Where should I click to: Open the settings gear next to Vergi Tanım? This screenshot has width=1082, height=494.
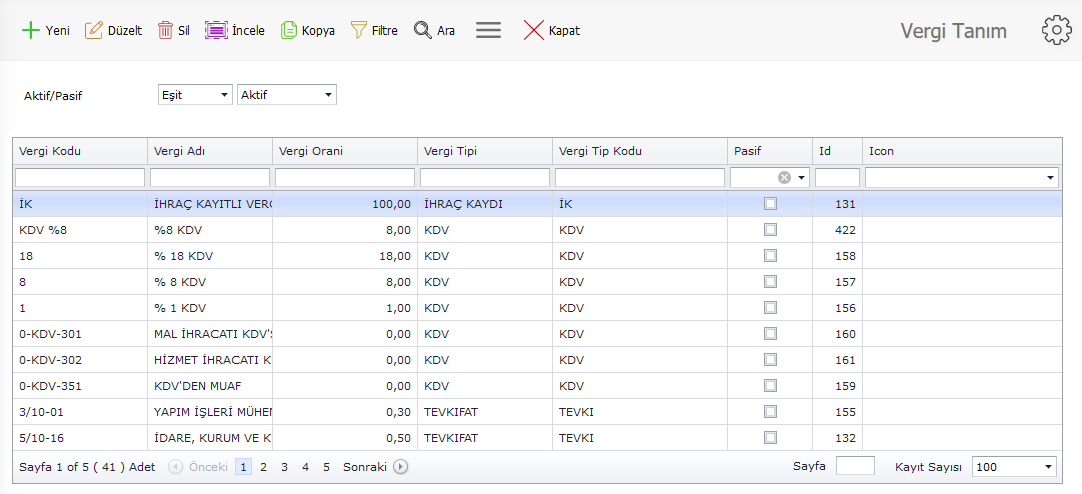point(1056,31)
